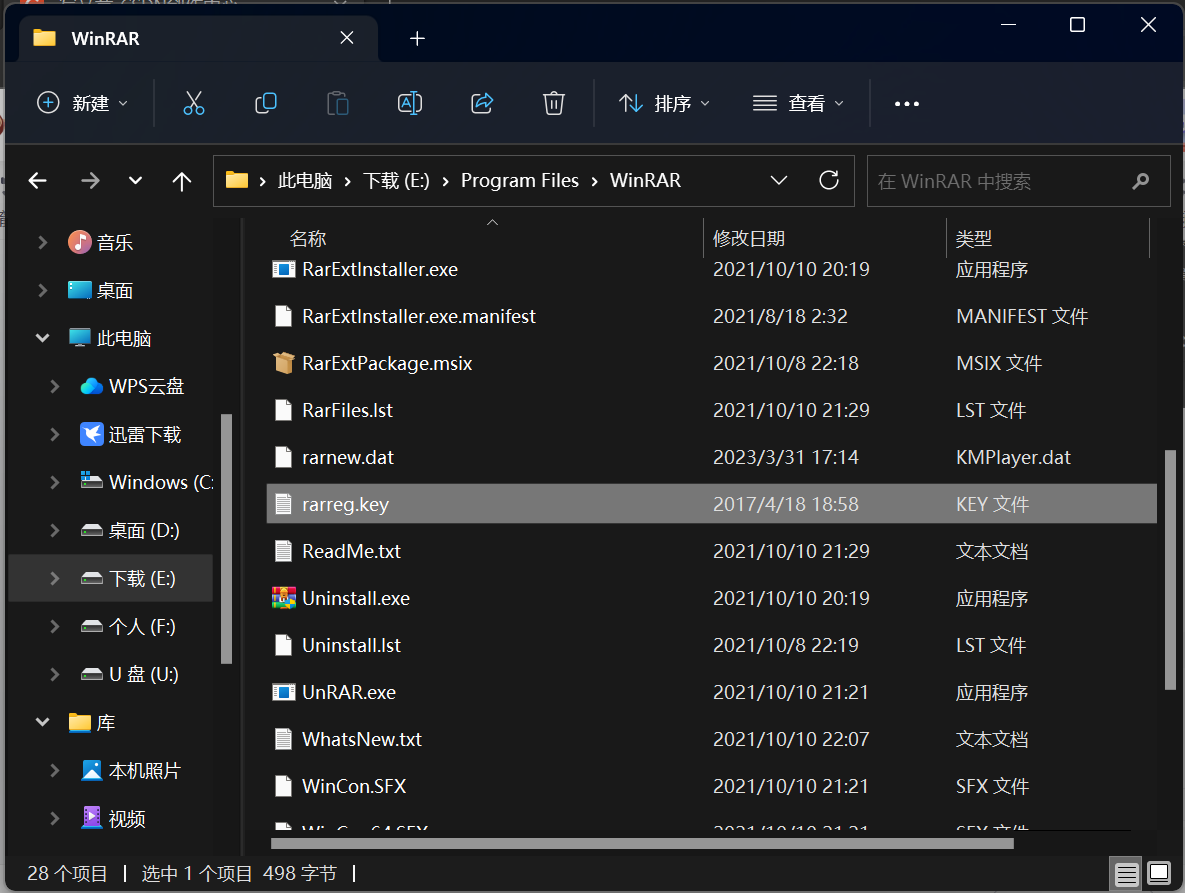
Task: Click the Rename icon in toolbar
Action: [410, 103]
